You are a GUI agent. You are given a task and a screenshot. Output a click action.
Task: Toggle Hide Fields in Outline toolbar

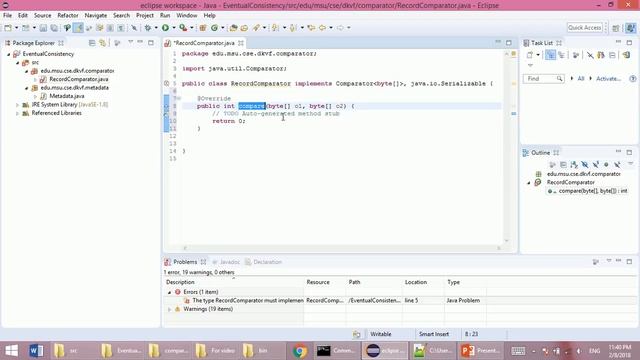[x=585, y=164]
